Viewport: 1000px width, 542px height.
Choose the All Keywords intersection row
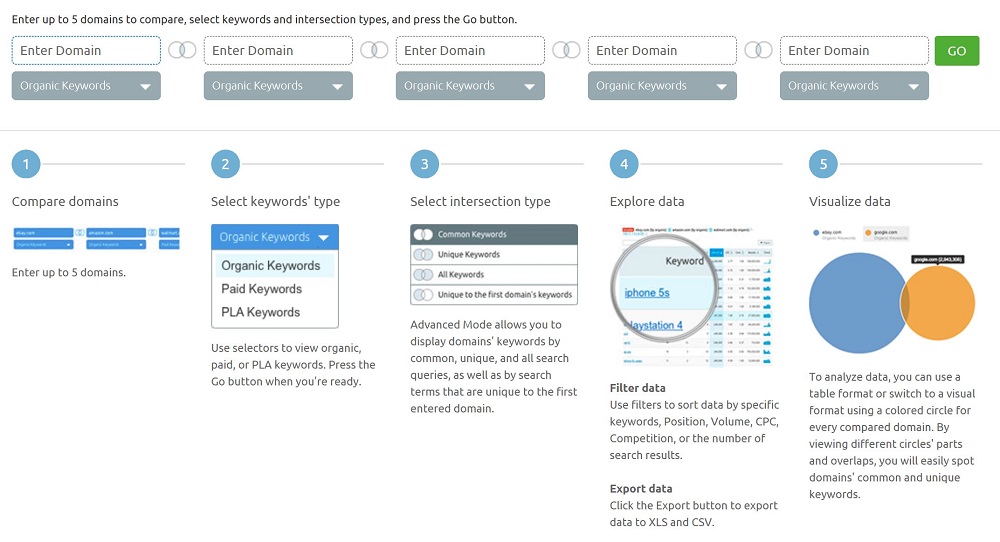pos(494,275)
